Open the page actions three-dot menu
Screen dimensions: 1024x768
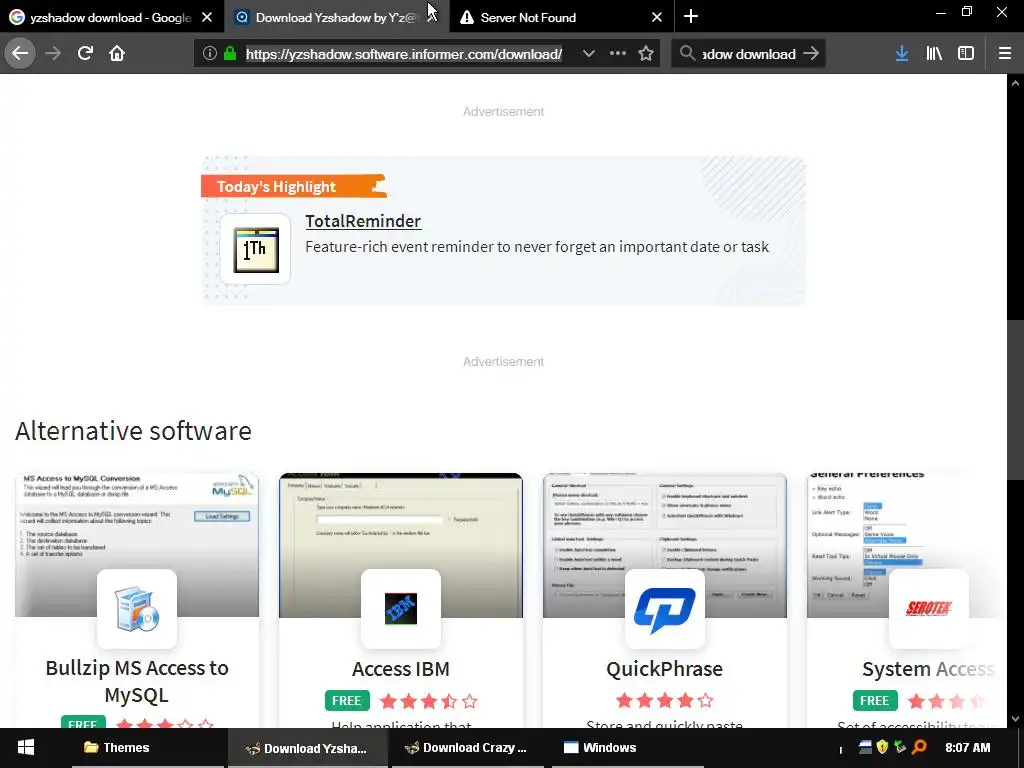tap(618, 54)
